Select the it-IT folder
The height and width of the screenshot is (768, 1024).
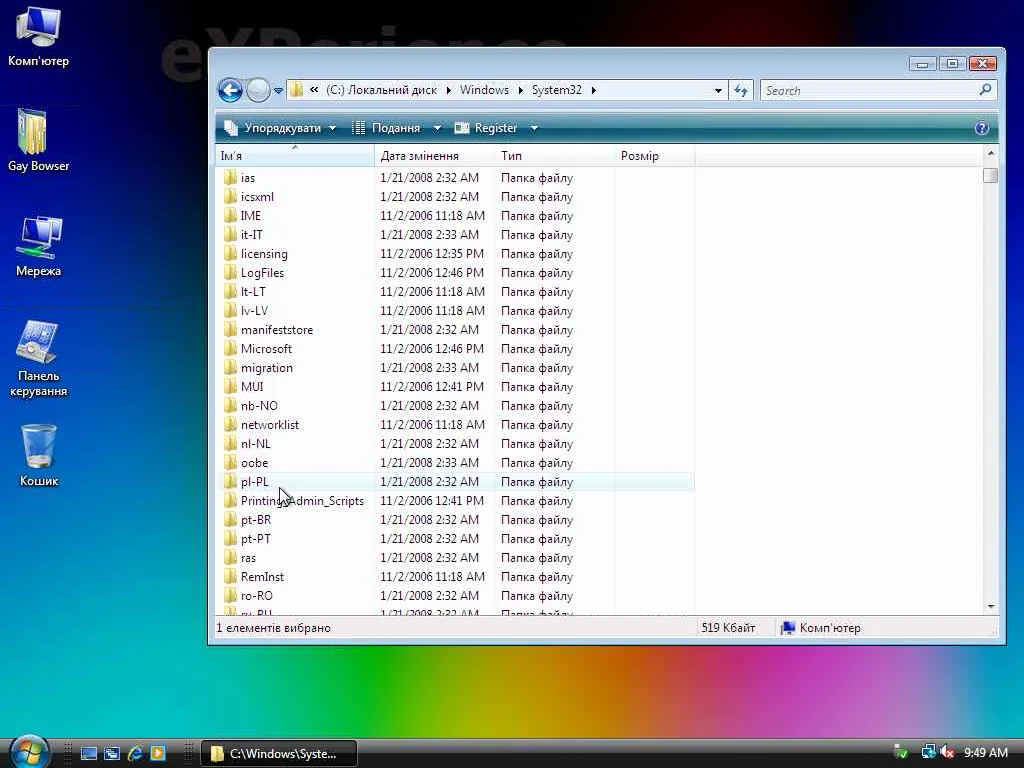point(251,234)
